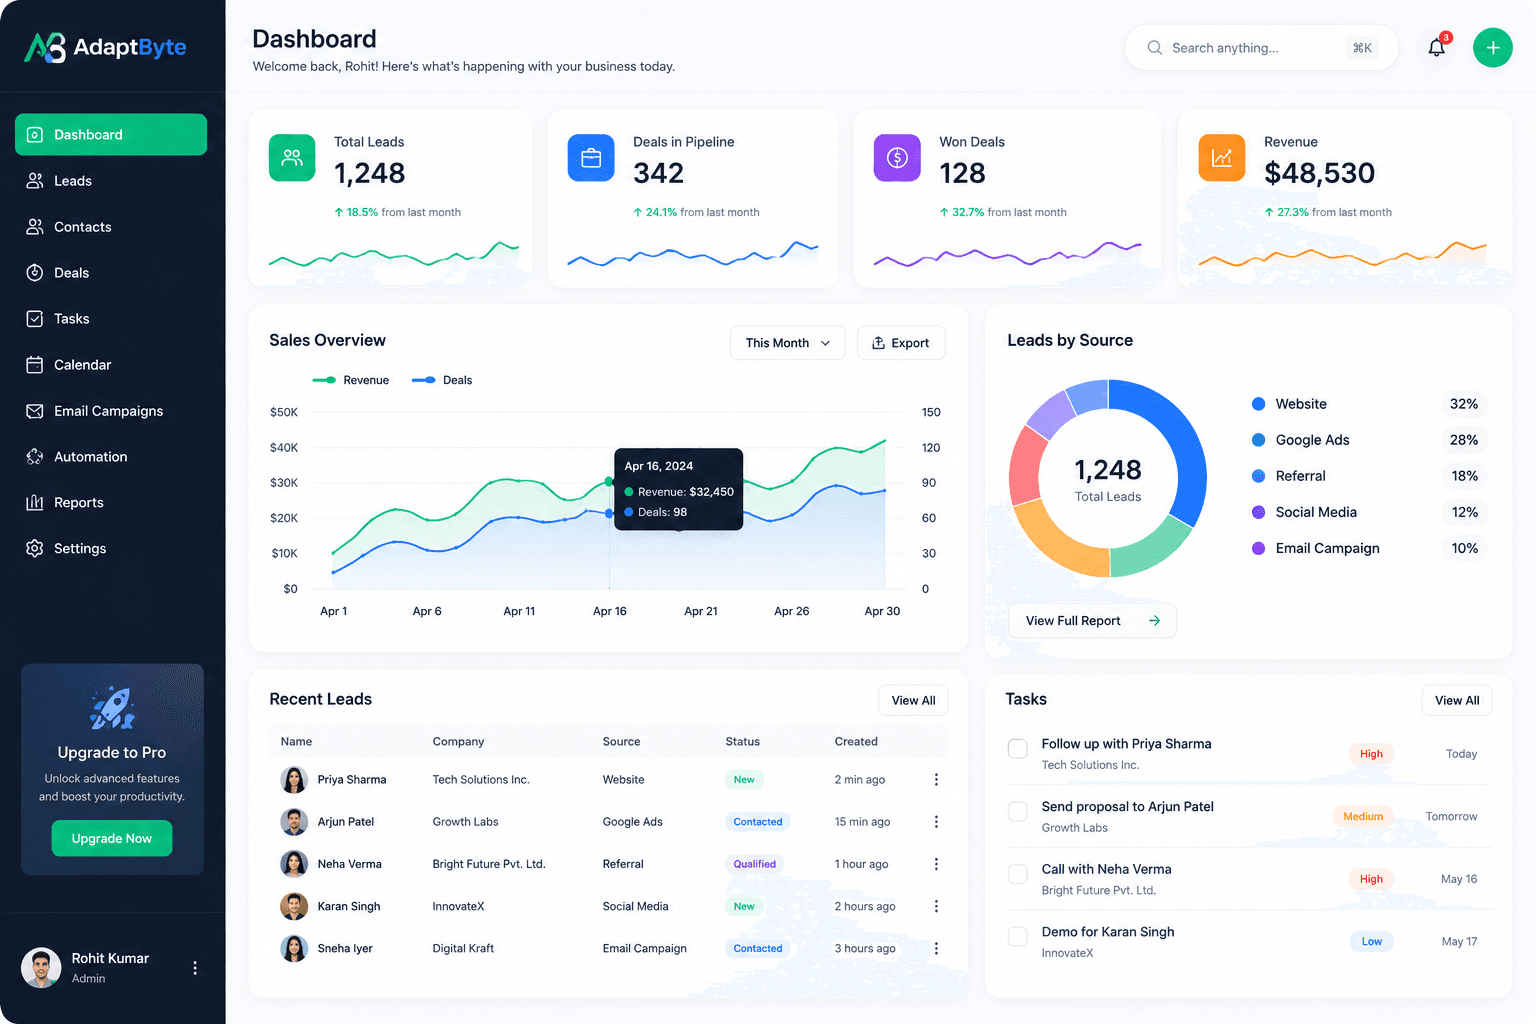Open Settings in sidebar

pyautogui.click(x=111, y=549)
